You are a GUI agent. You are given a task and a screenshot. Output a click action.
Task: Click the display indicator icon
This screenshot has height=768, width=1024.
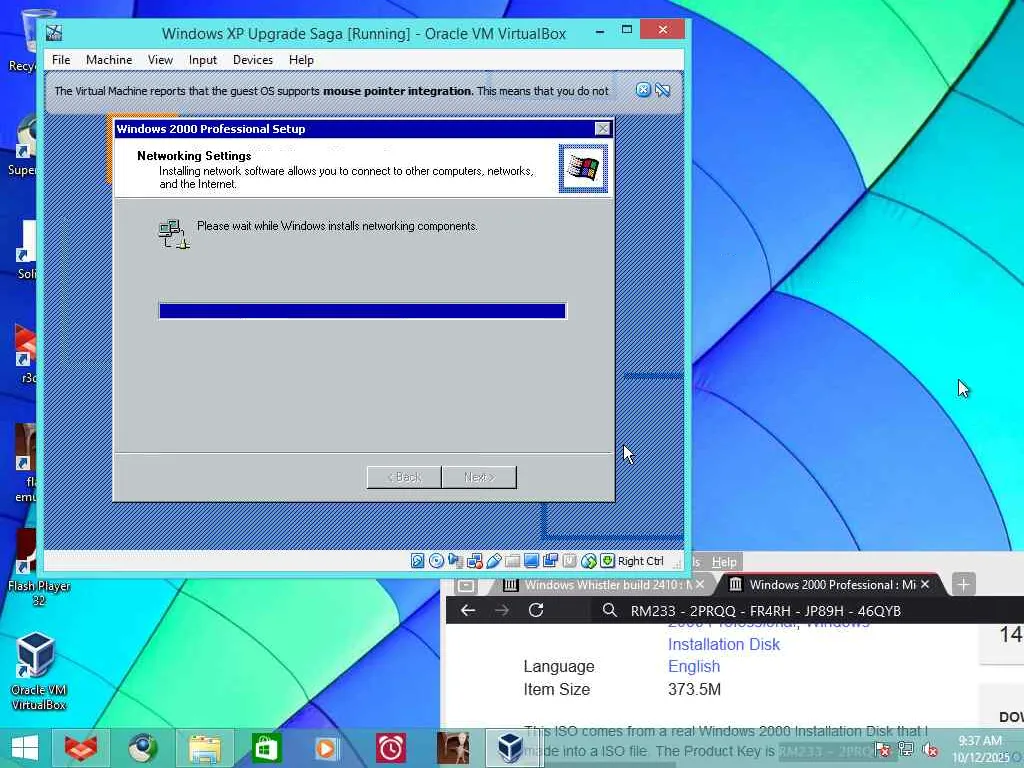(x=532, y=560)
